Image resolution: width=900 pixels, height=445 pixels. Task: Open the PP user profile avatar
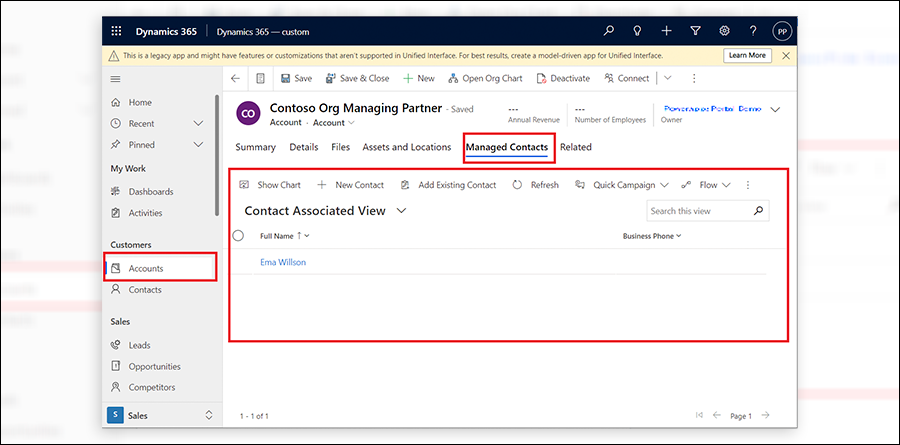(x=782, y=32)
